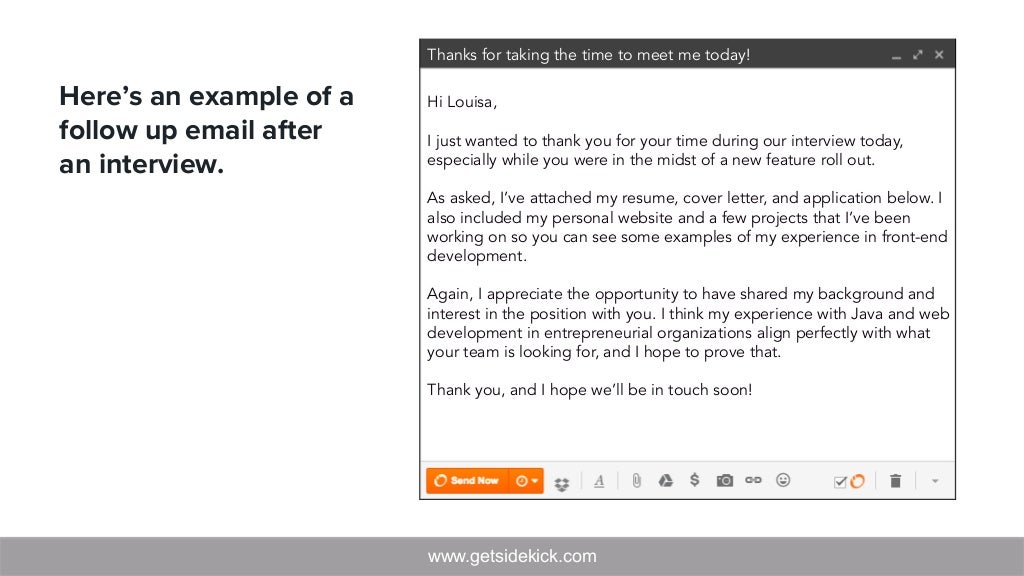The image size is (1024, 576).
Task: Click the subject title bar text
Action: [588, 55]
